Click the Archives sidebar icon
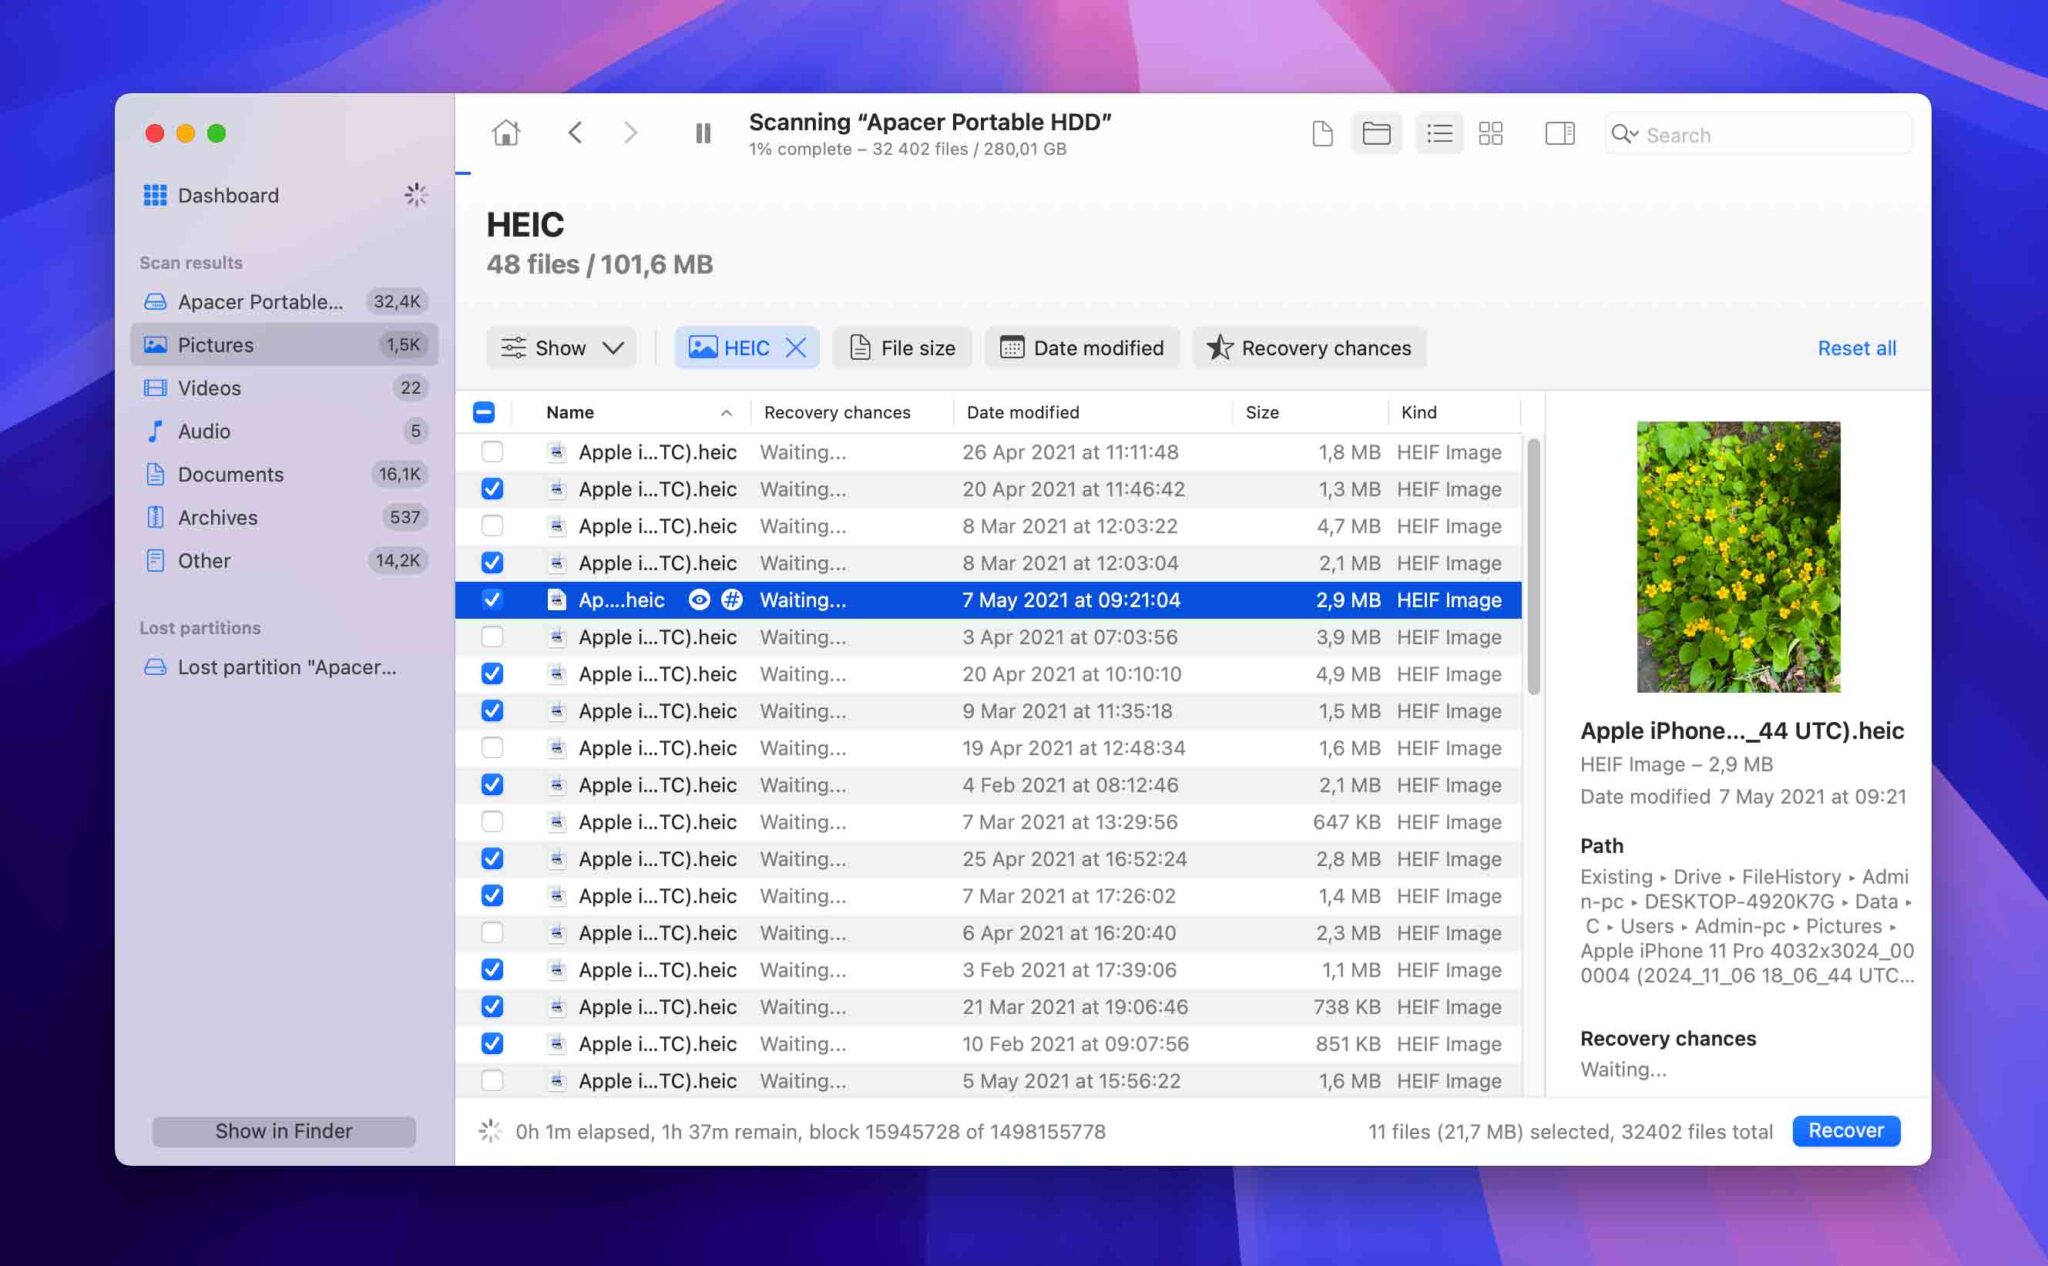 tap(155, 517)
